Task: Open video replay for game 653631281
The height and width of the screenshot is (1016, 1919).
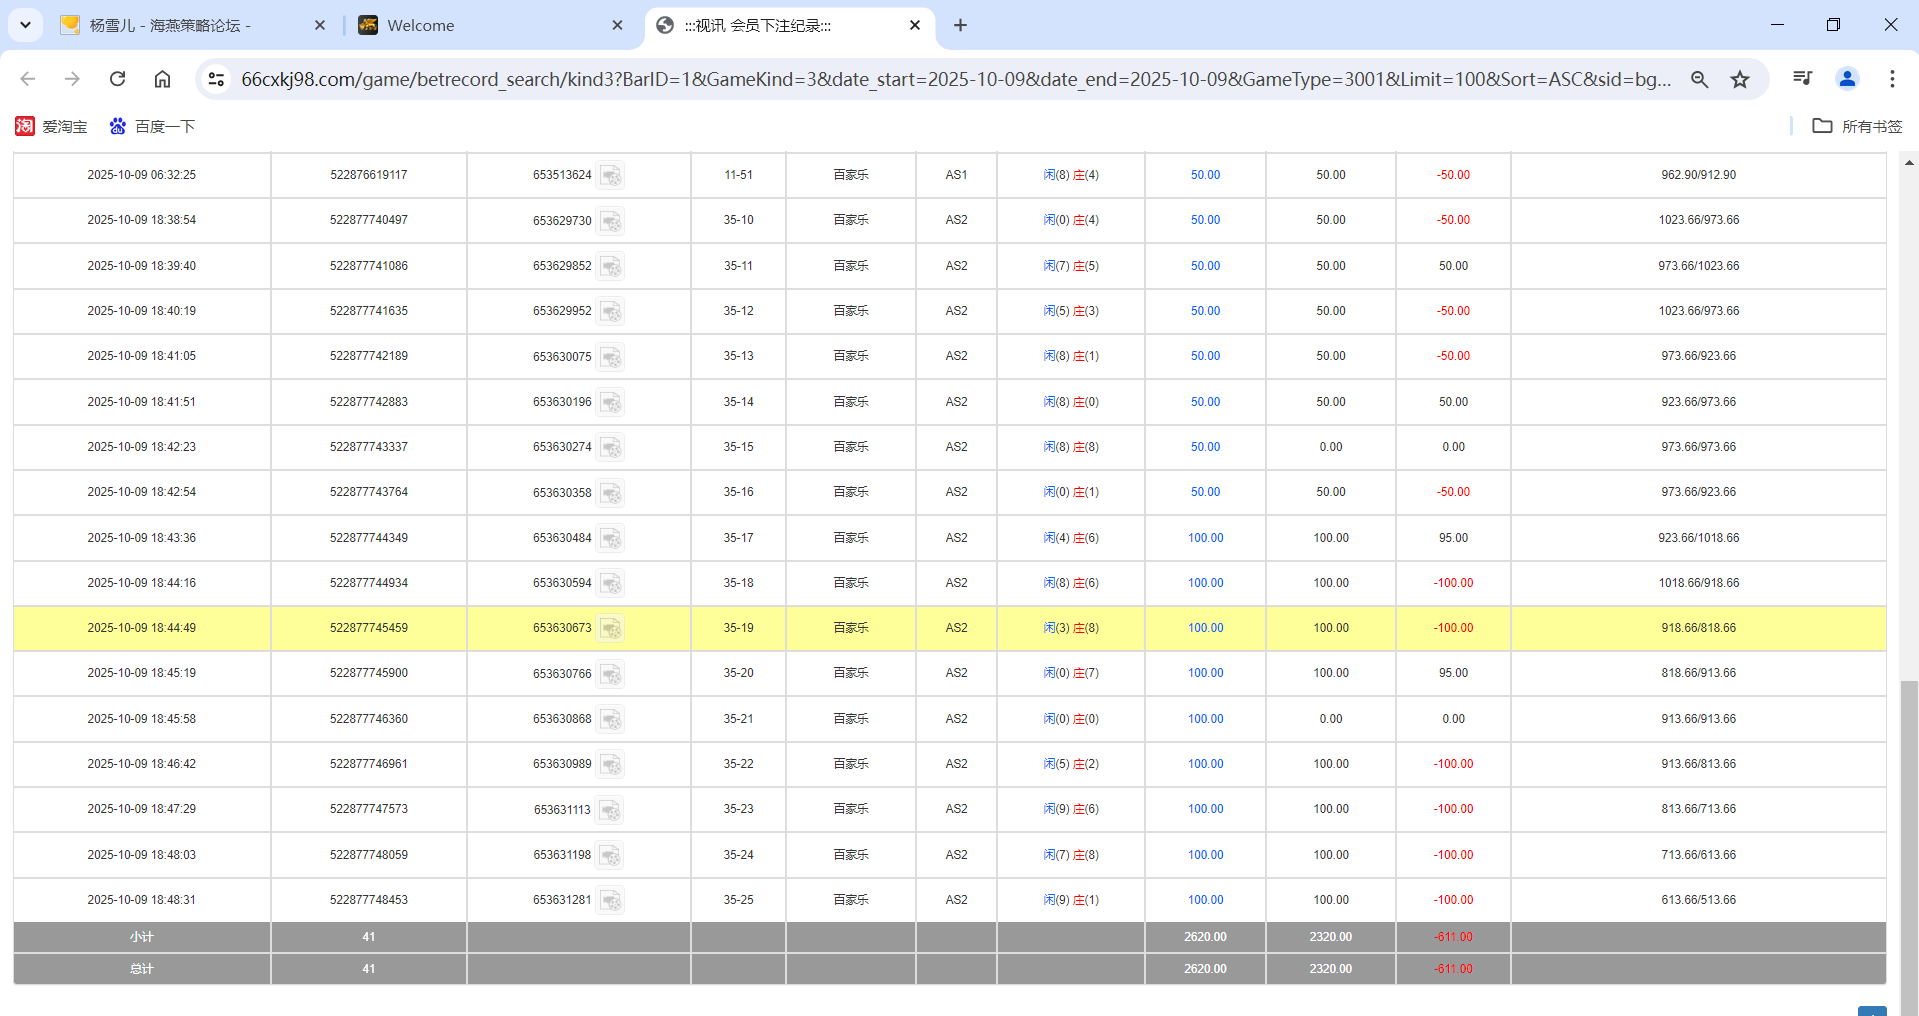Action: (612, 900)
